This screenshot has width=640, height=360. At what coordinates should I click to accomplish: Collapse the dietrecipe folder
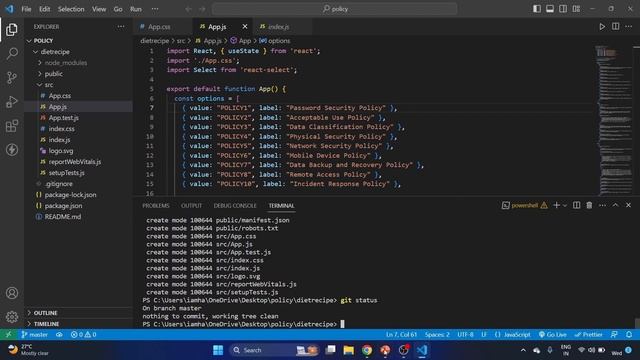(36, 52)
